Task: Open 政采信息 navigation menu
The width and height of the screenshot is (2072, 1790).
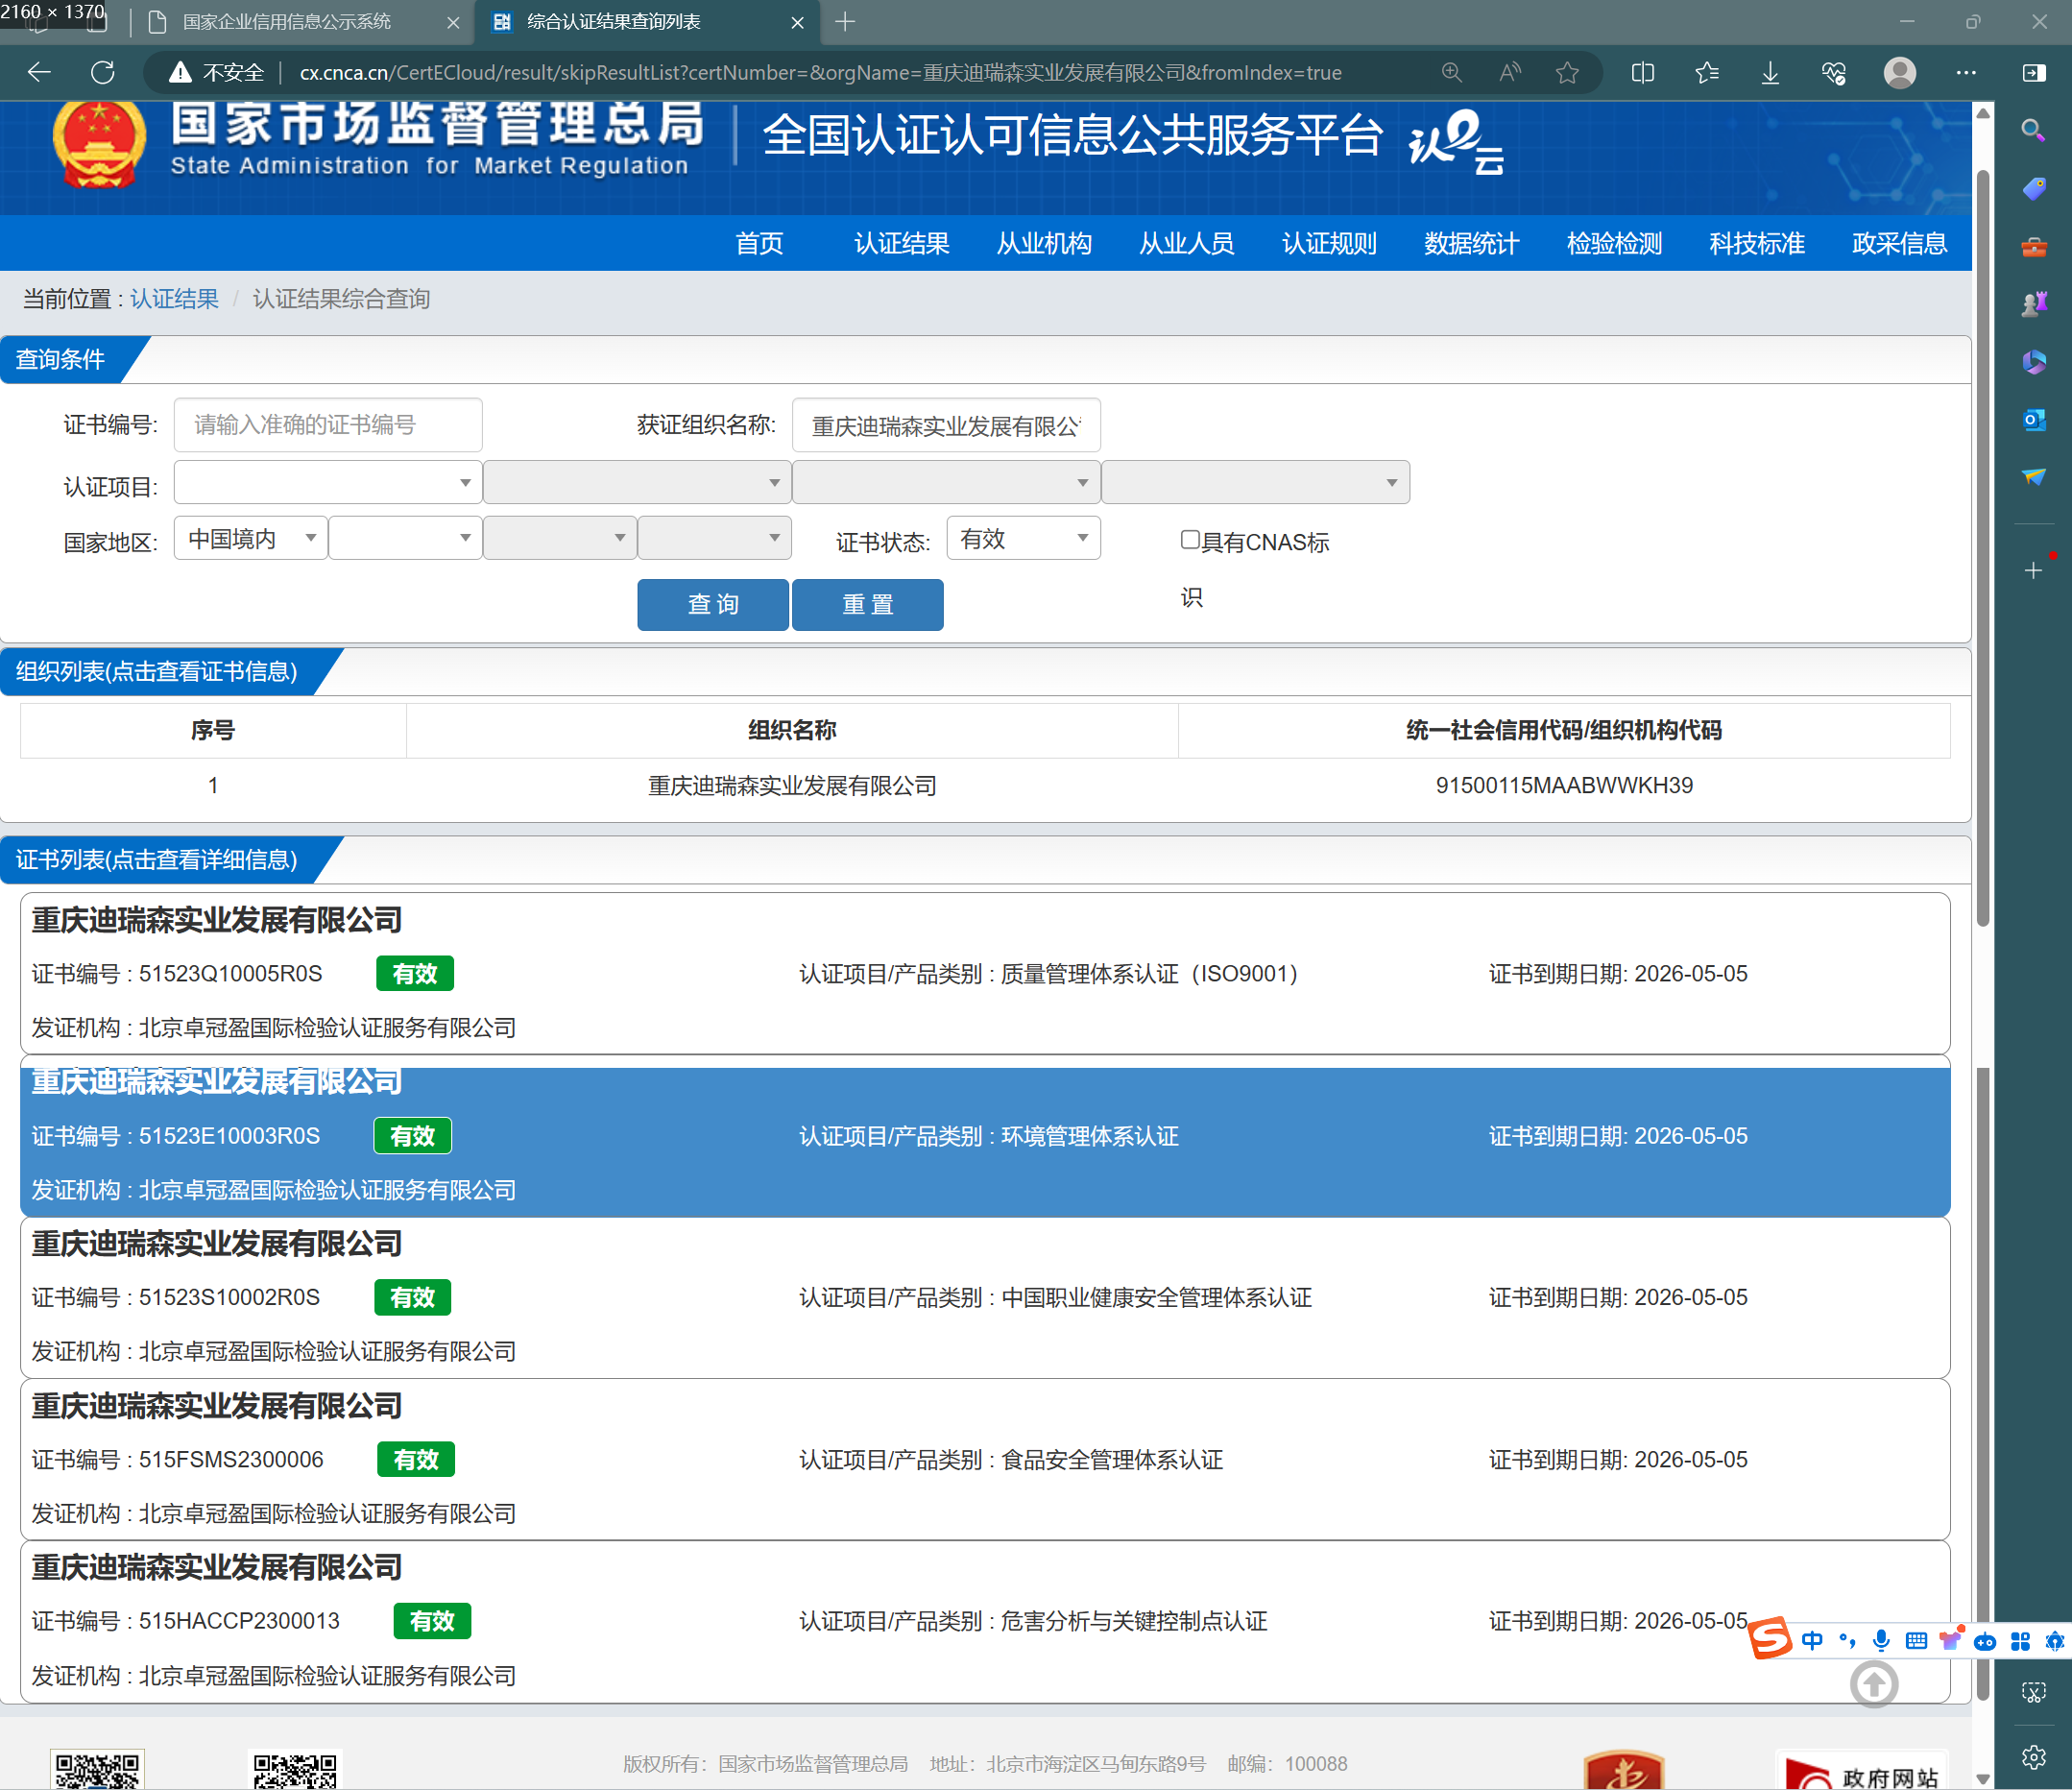Action: (1899, 243)
